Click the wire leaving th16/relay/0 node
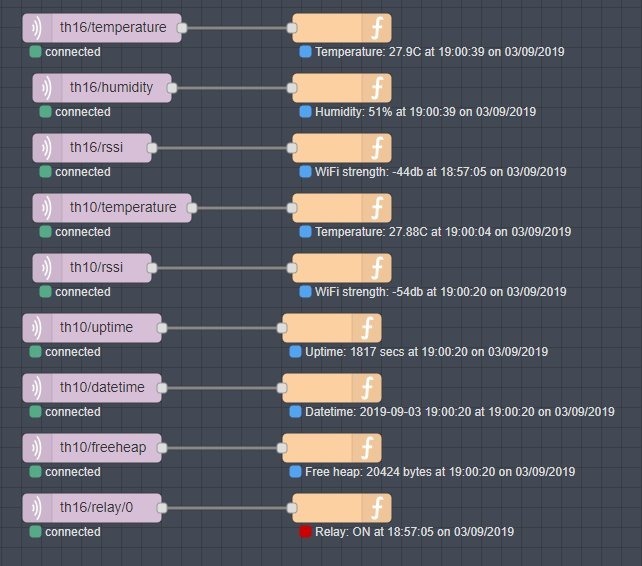 (226, 508)
